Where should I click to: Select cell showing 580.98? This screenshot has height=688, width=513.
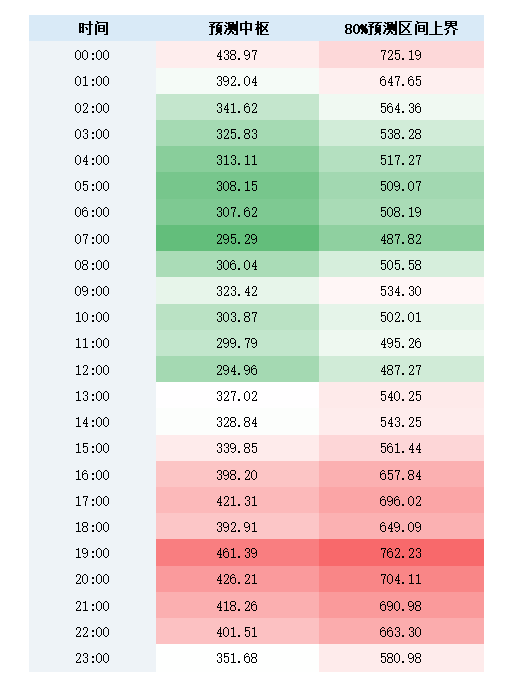click(x=401, y=658)
